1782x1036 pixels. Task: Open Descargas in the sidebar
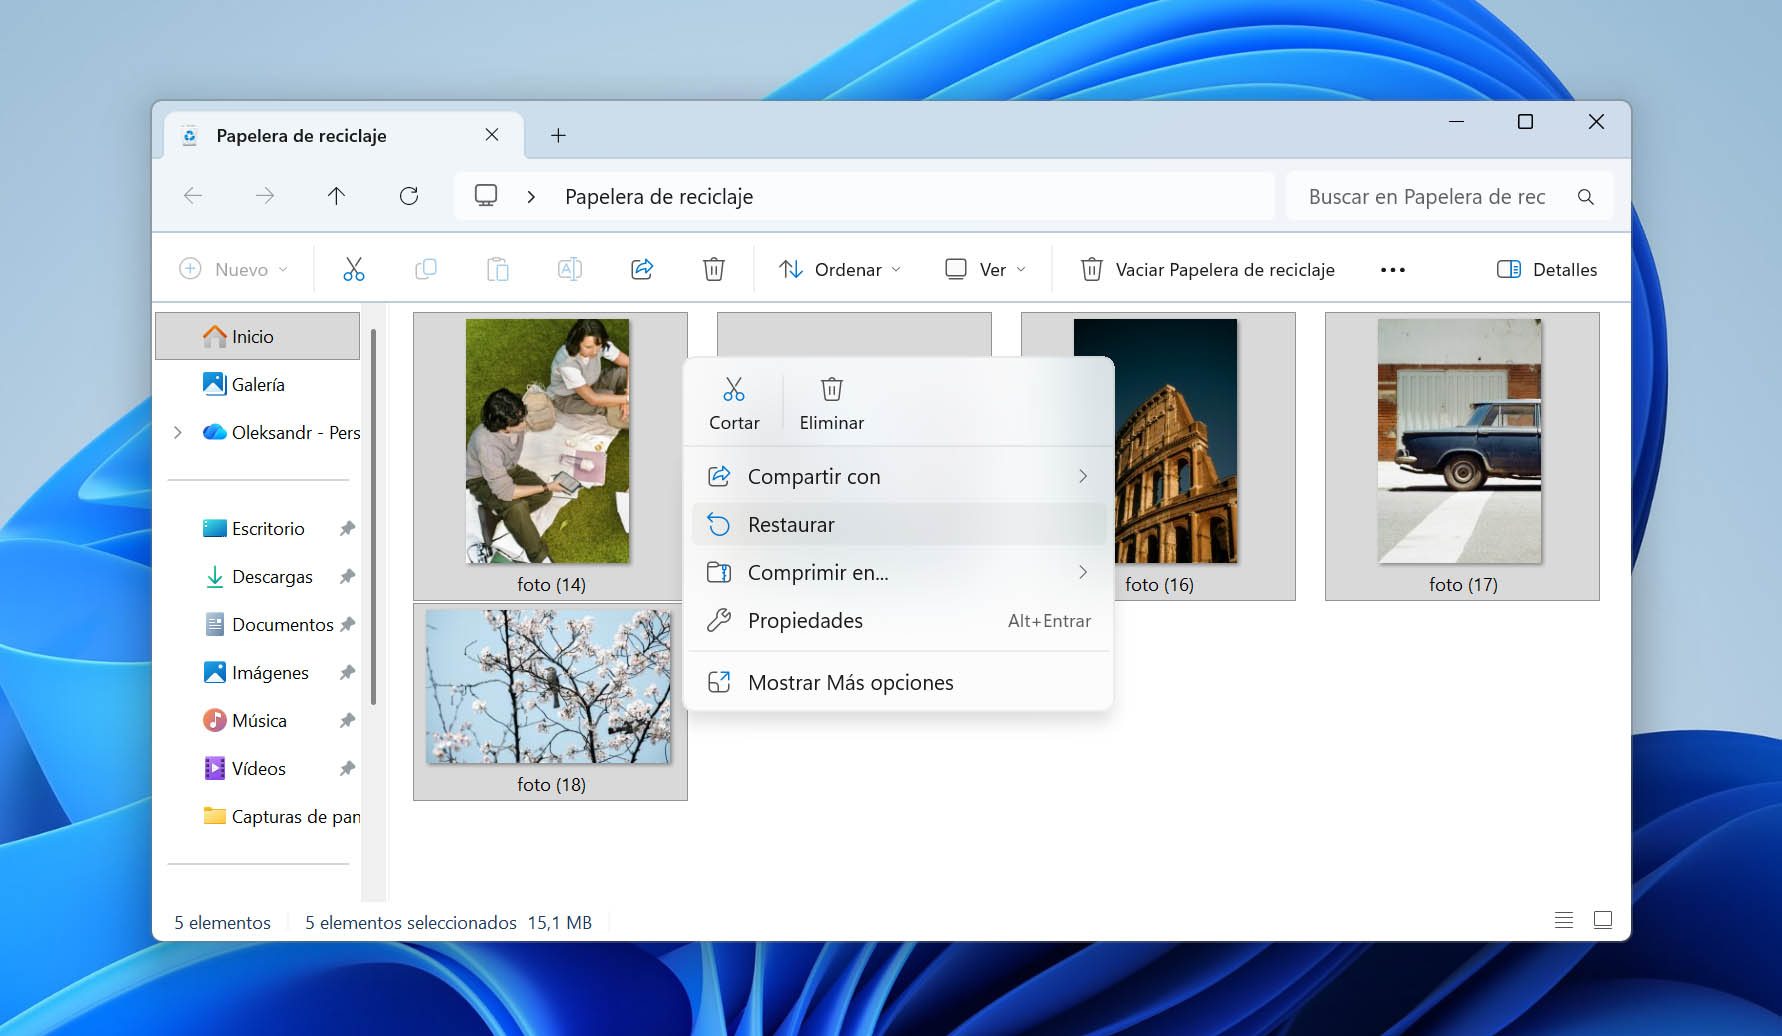click(258, 576)
